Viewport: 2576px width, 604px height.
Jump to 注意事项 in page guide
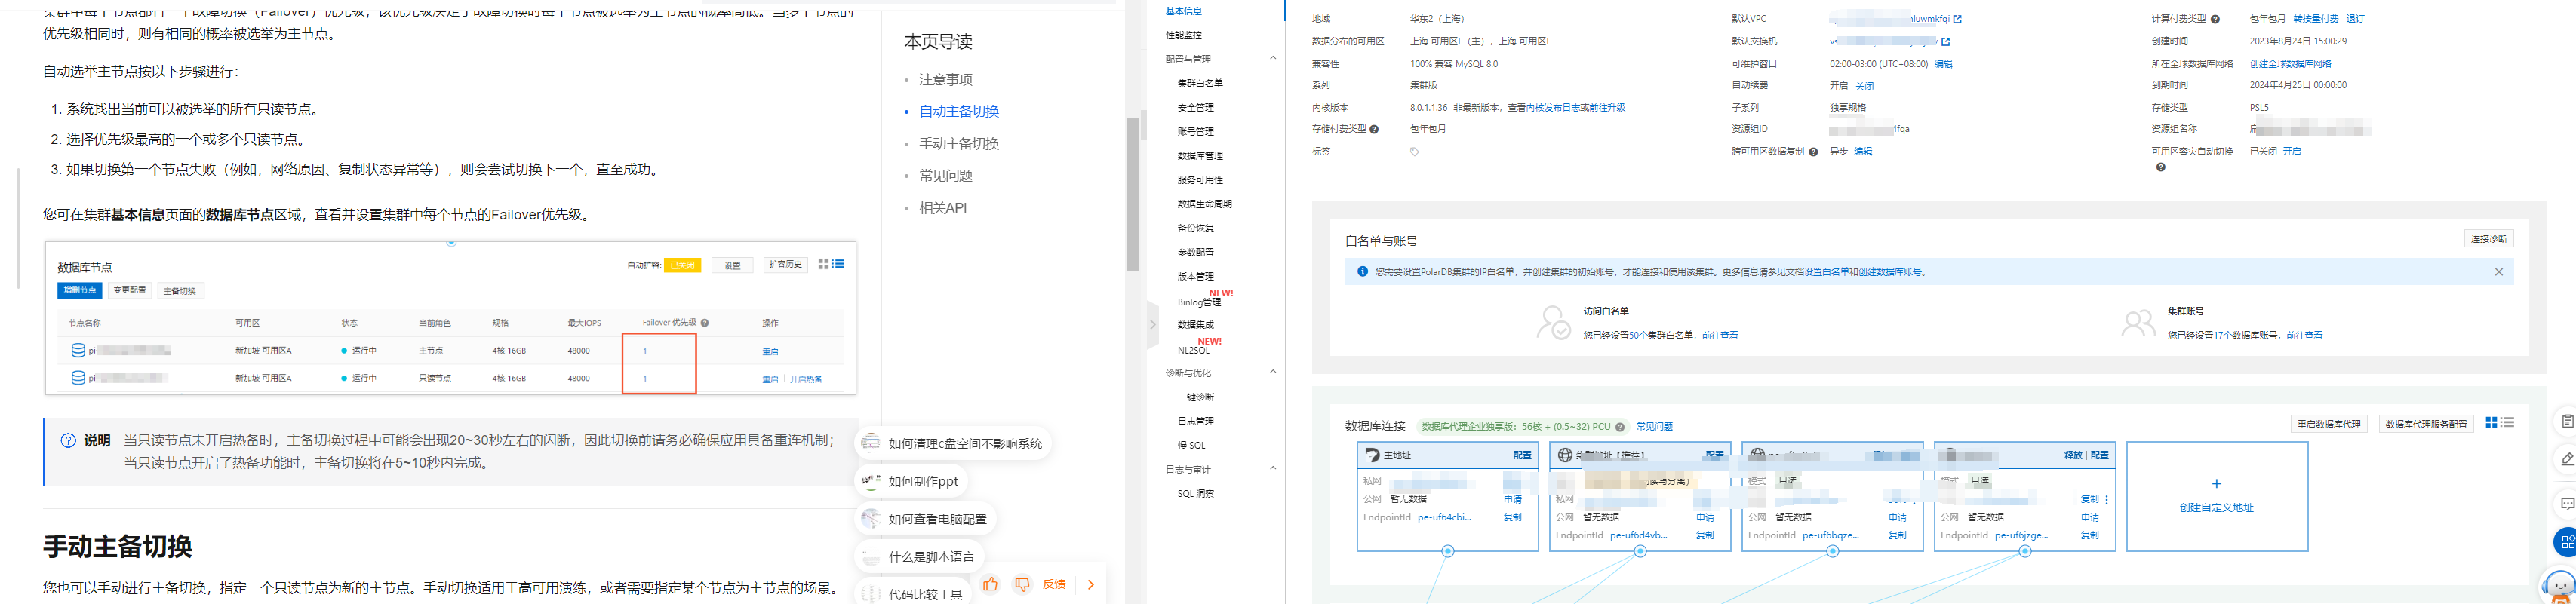pos(946,79)
